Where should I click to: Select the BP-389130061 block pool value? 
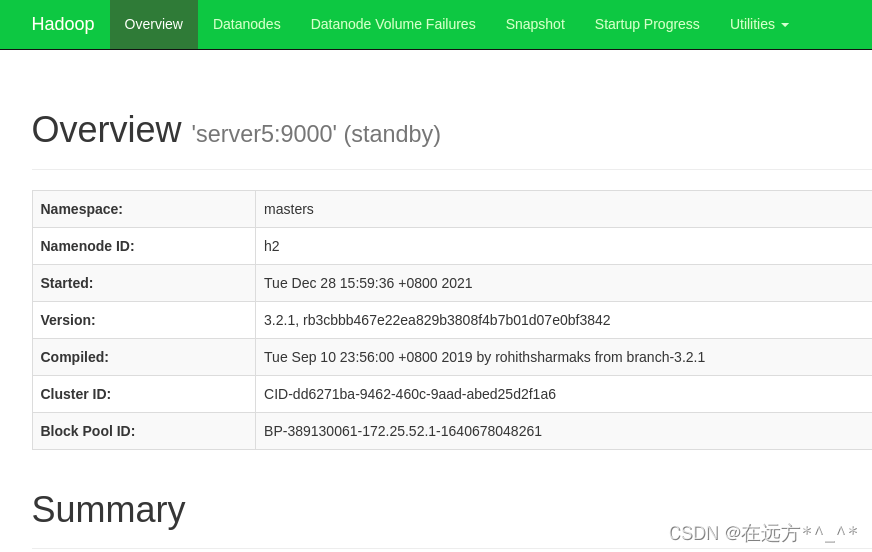pos(403,431)
